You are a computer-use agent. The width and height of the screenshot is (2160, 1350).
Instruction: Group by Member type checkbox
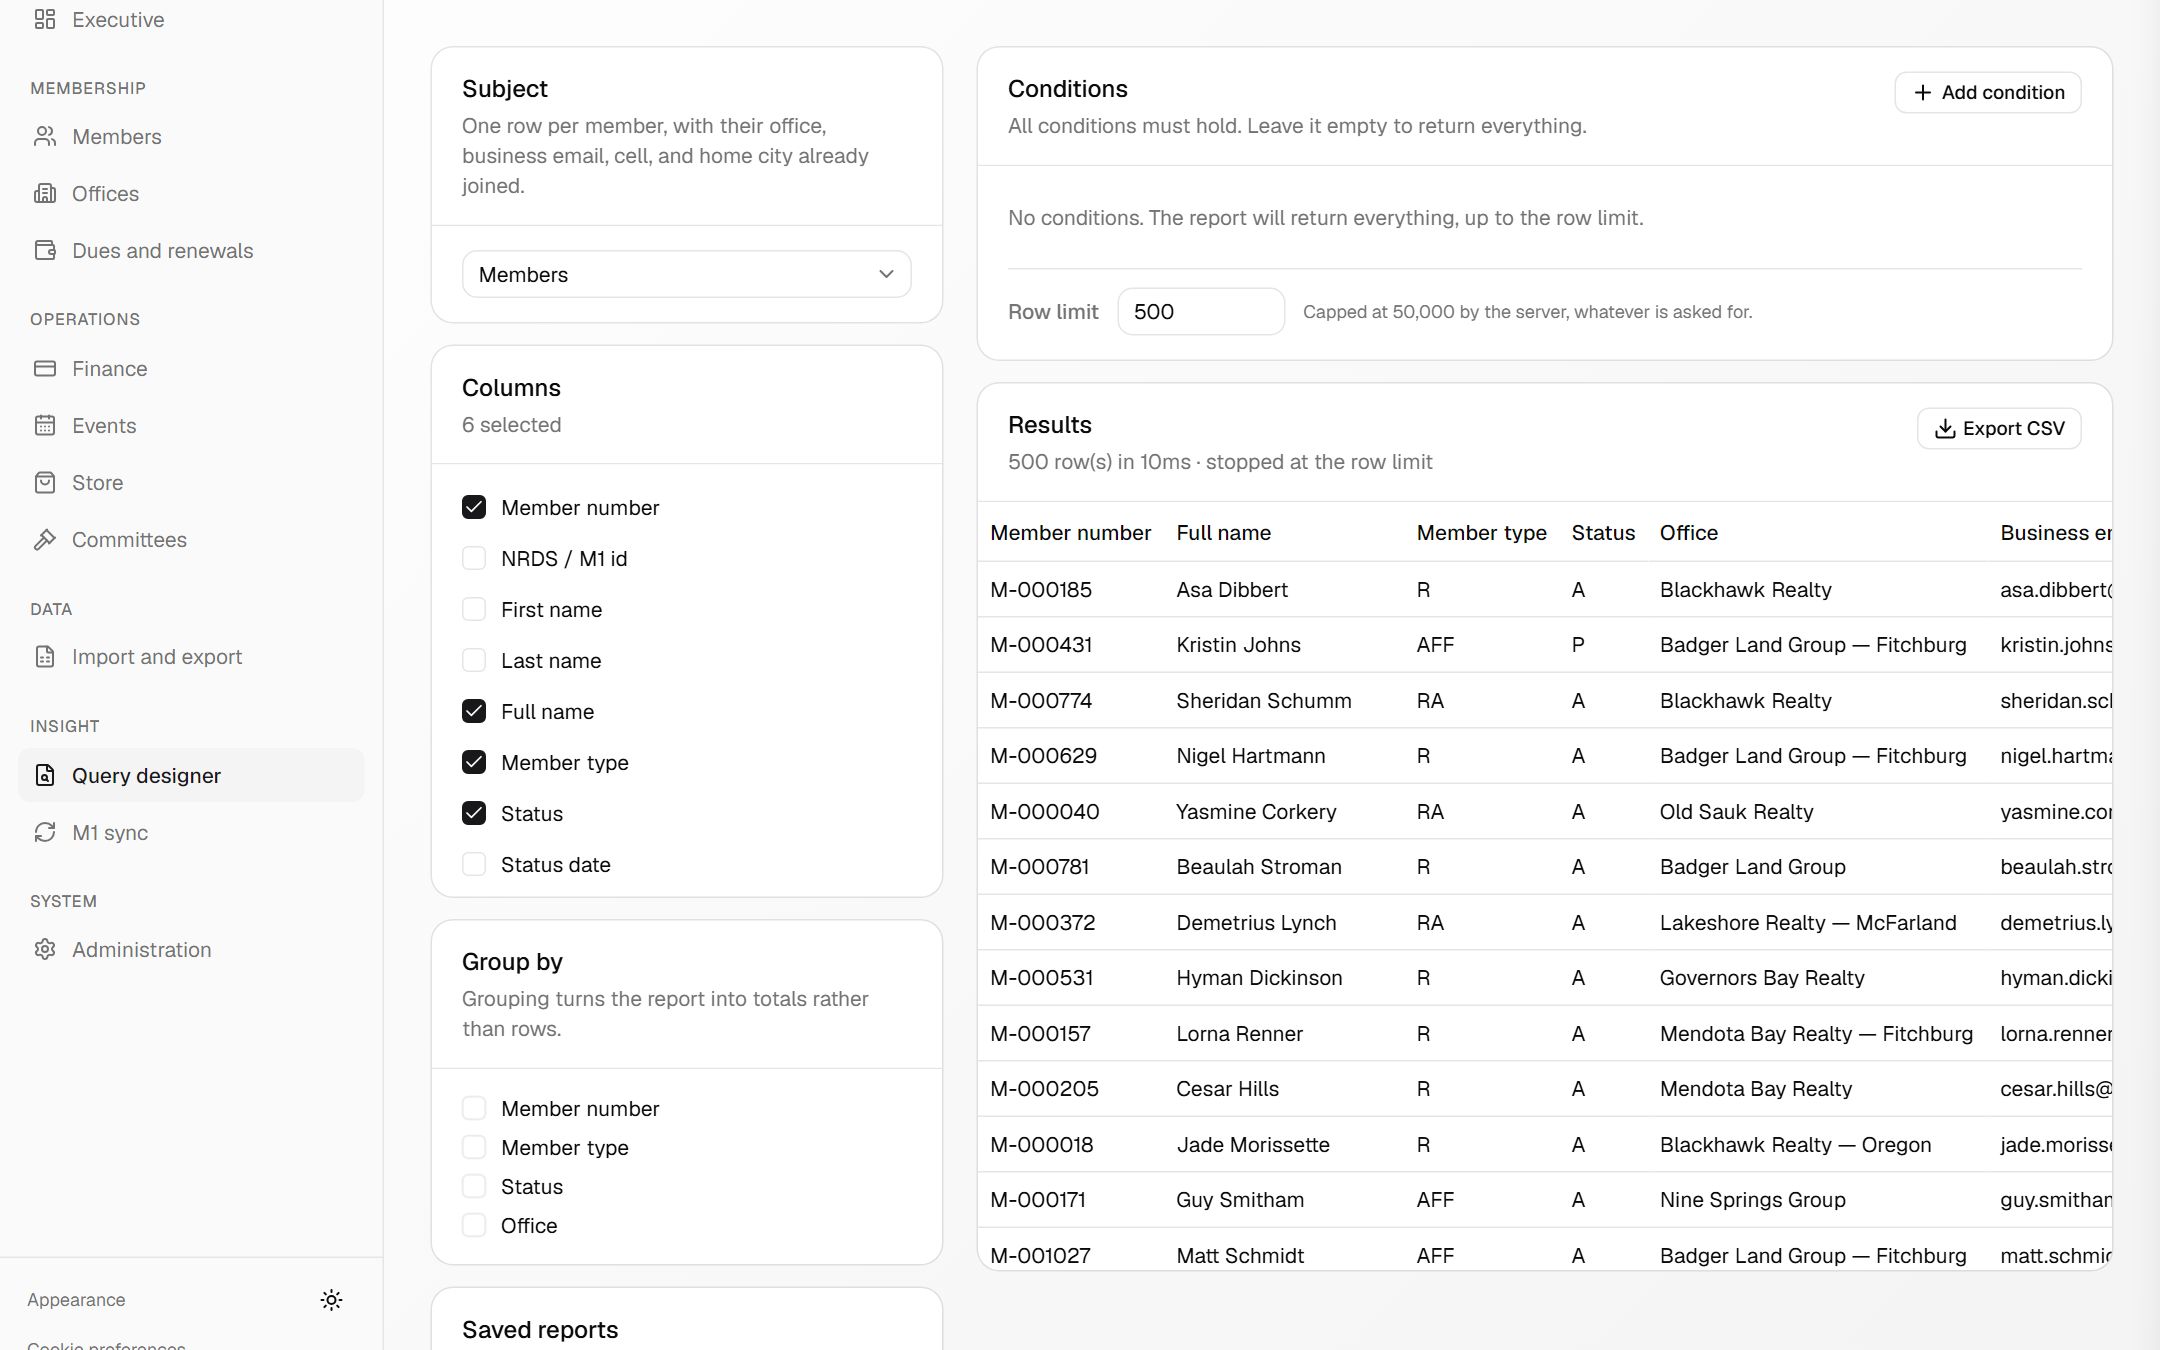click(474, 1147)
